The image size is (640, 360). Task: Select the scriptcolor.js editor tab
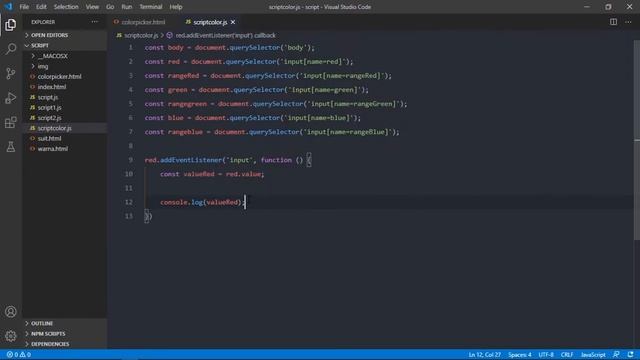[210, 22]
